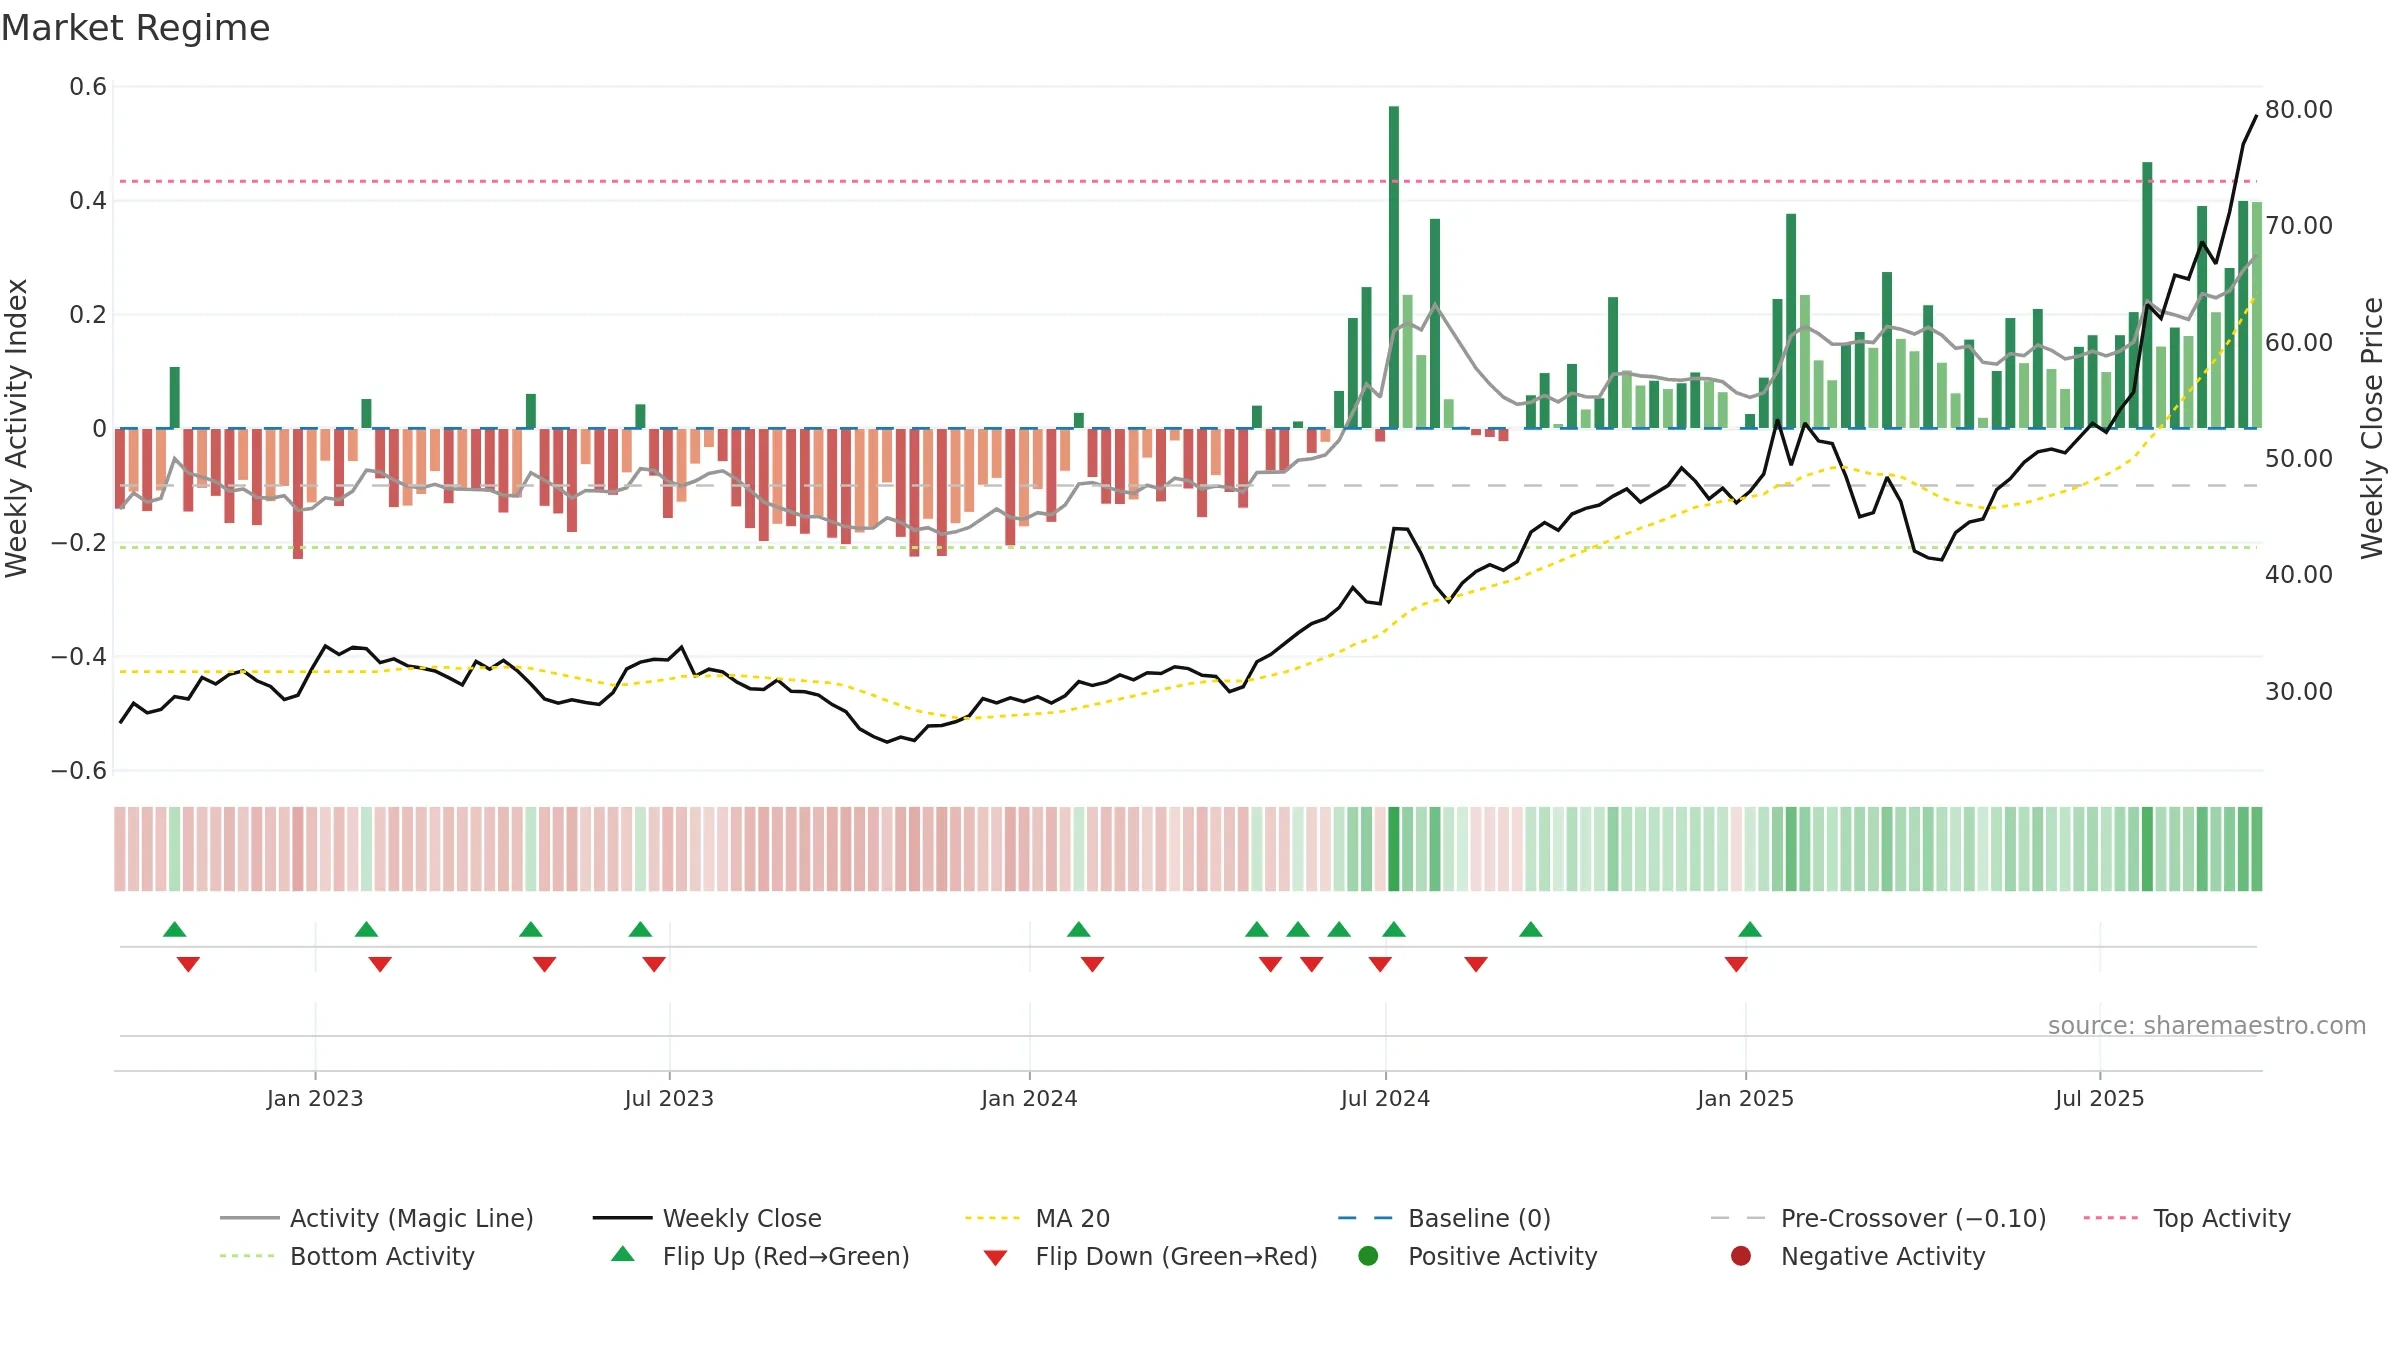Click the tall green bar crossing Top Activity after Jul 2025
The image size is (2400, 1350).
point(2147,295)
